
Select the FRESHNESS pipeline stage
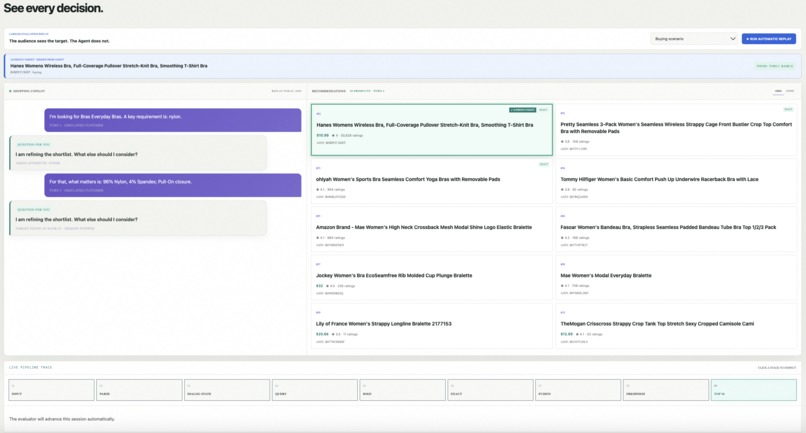pos(666,390)
